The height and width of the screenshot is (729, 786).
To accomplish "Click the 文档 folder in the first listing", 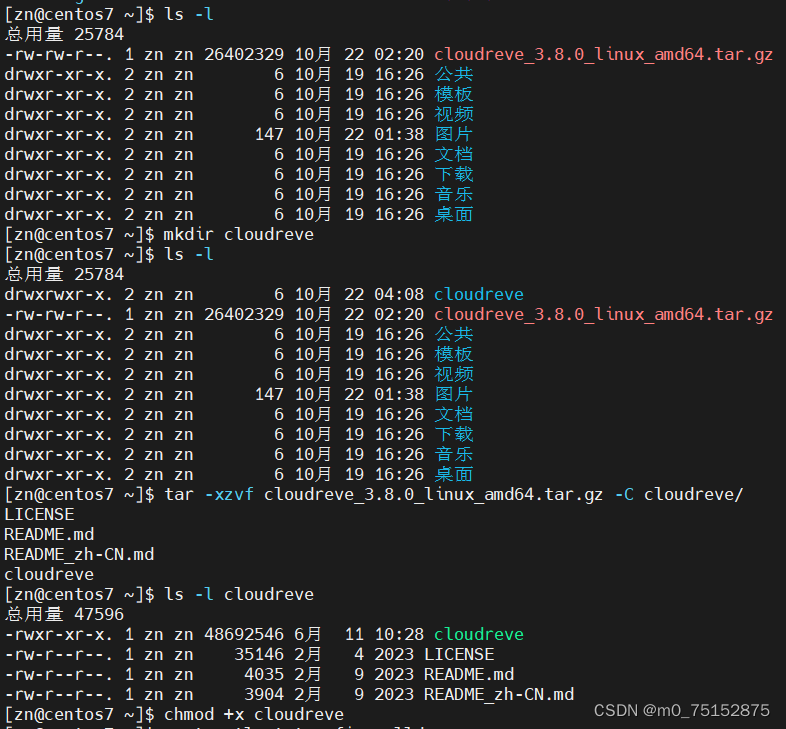I will (x=454, y=155).
